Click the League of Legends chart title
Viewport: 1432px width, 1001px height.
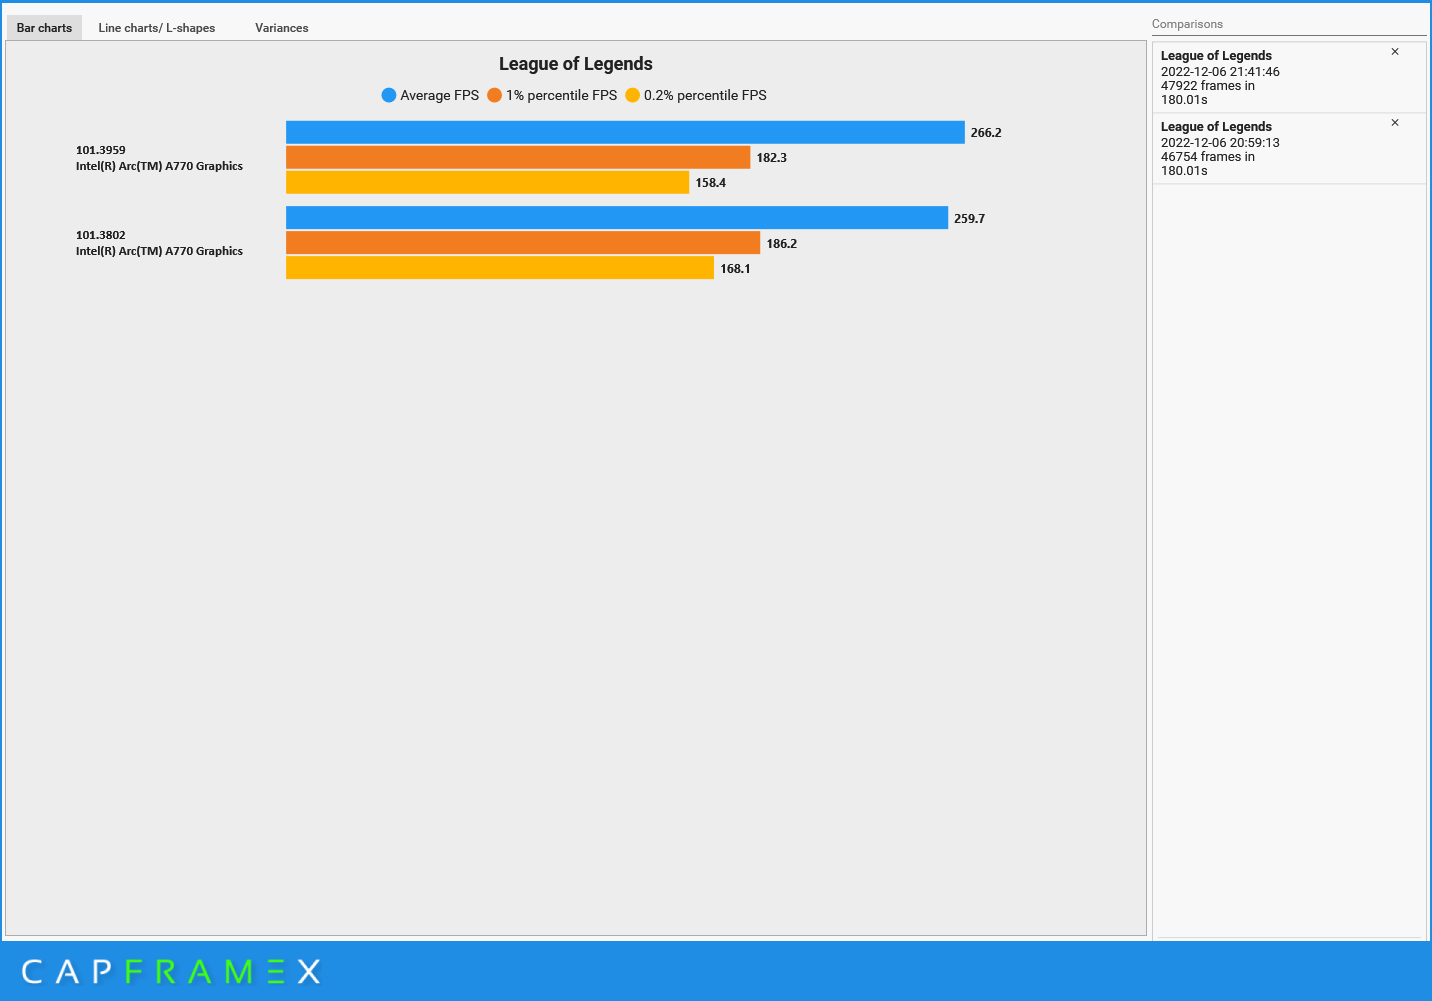(x=576, y=64)
